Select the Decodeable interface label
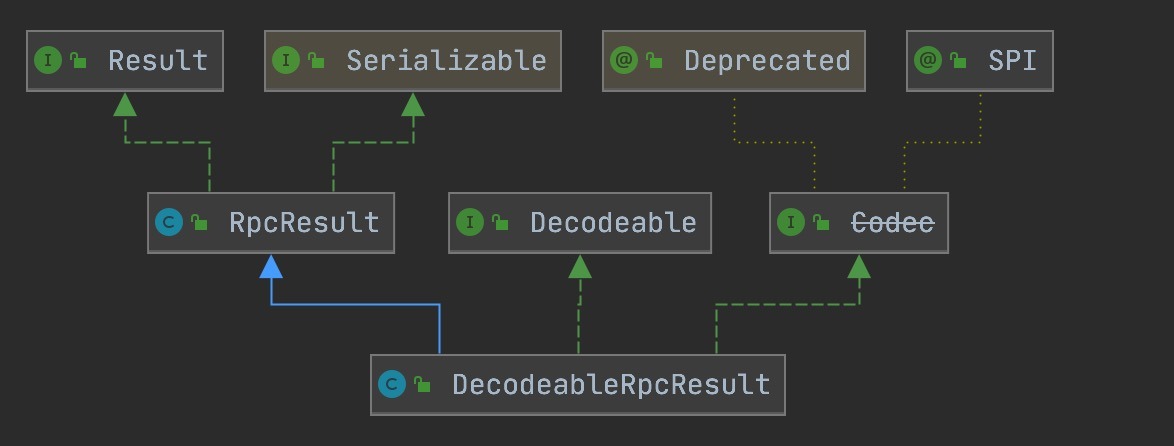The height and width of the screenshot is (446, 1174). click(613, 222)
